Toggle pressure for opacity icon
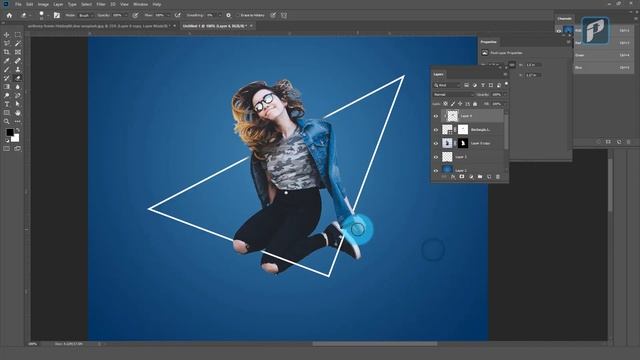640x360 pixels. coord(135,15)
